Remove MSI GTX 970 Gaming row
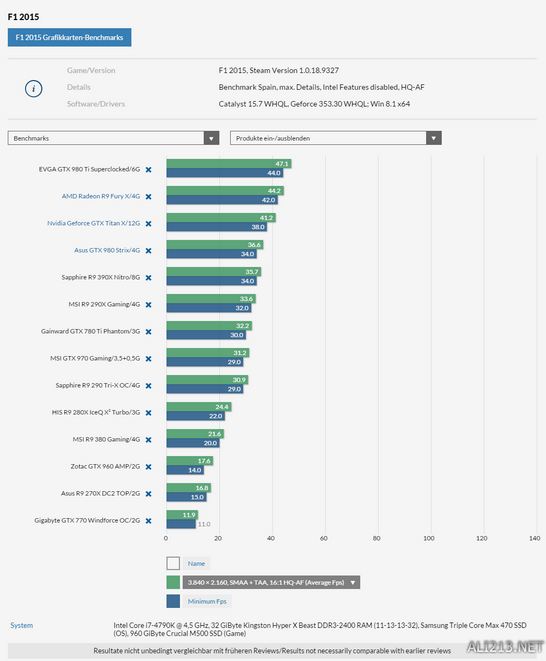Viewport: 546px width, 661px height. (x=148, y=358)
